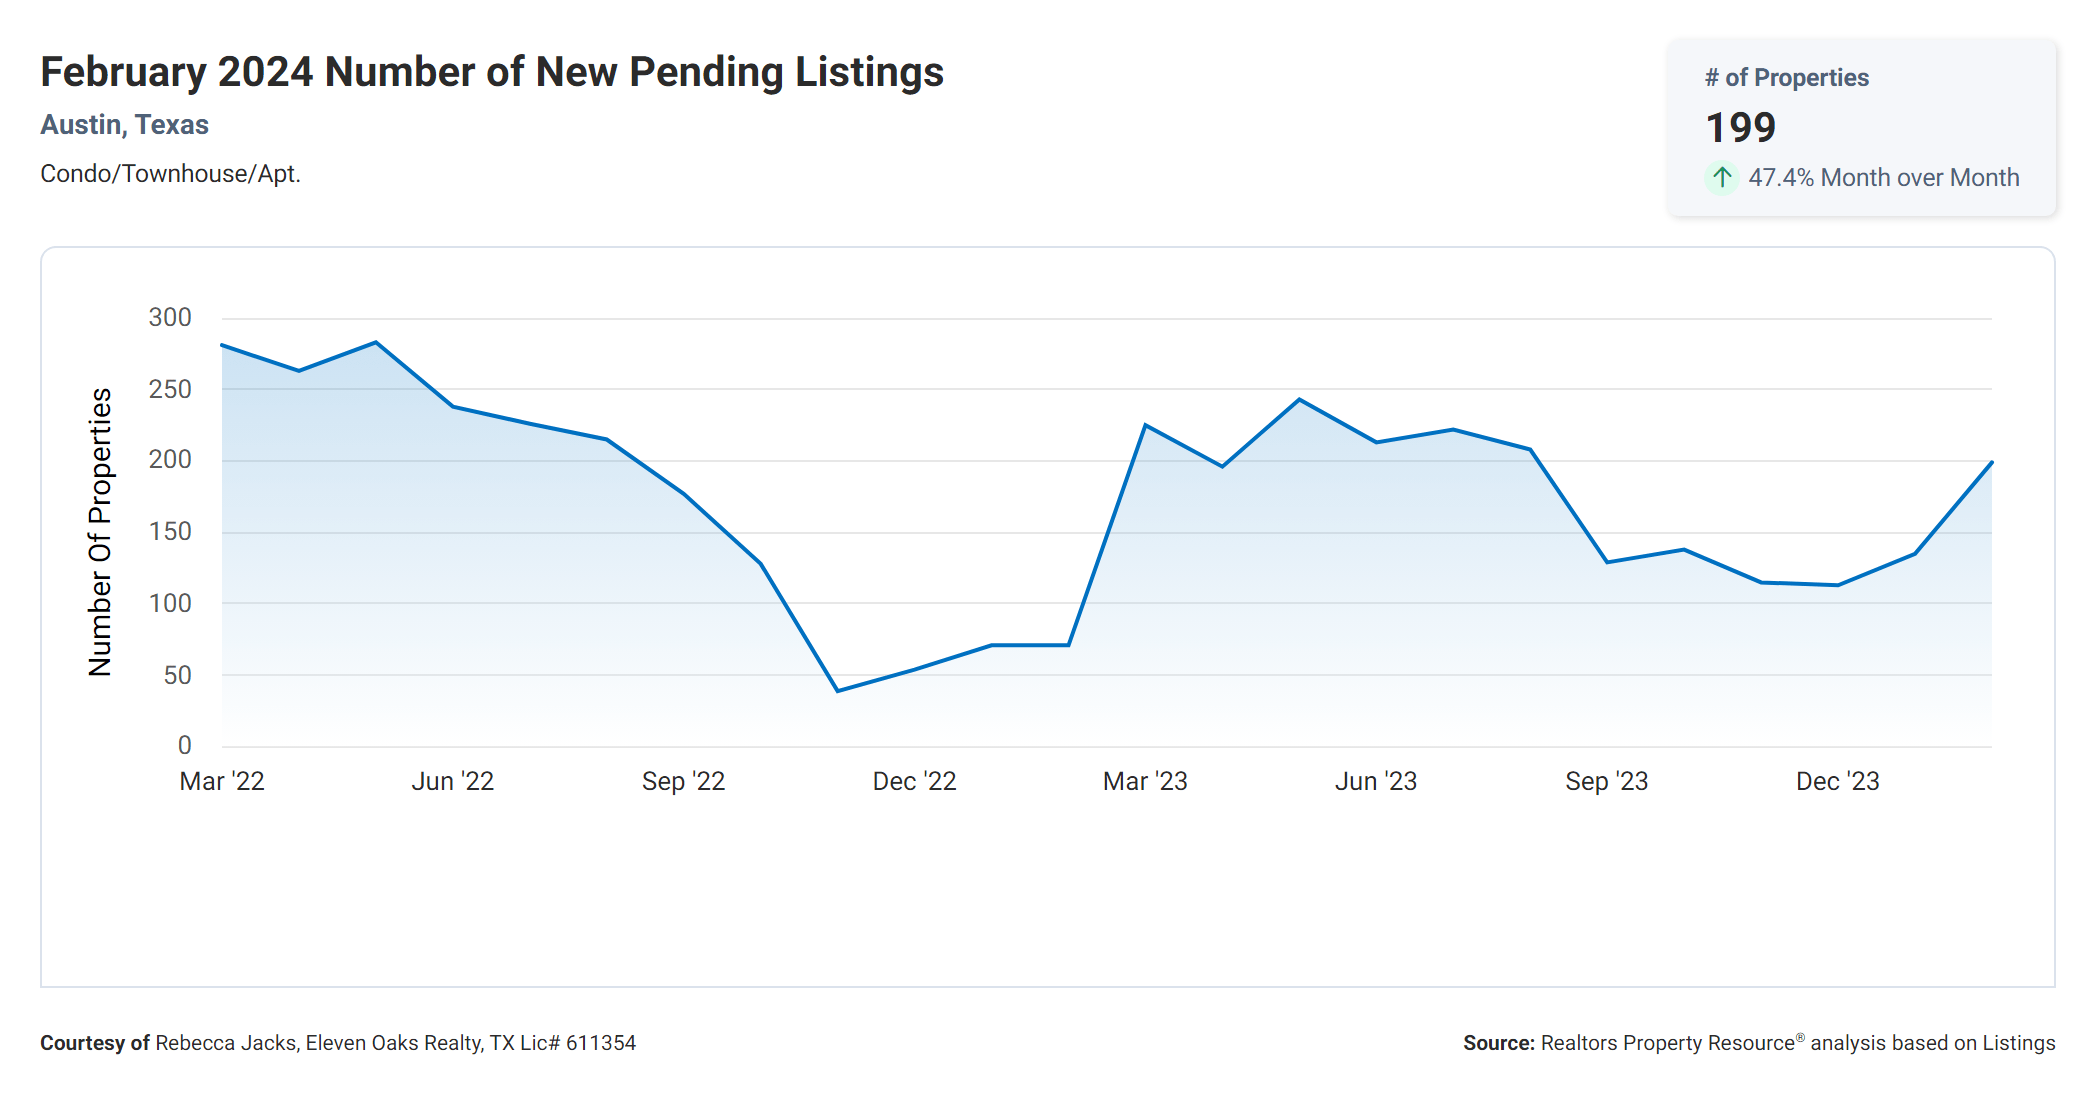Click the Sep '22 x-axis label

683,781
